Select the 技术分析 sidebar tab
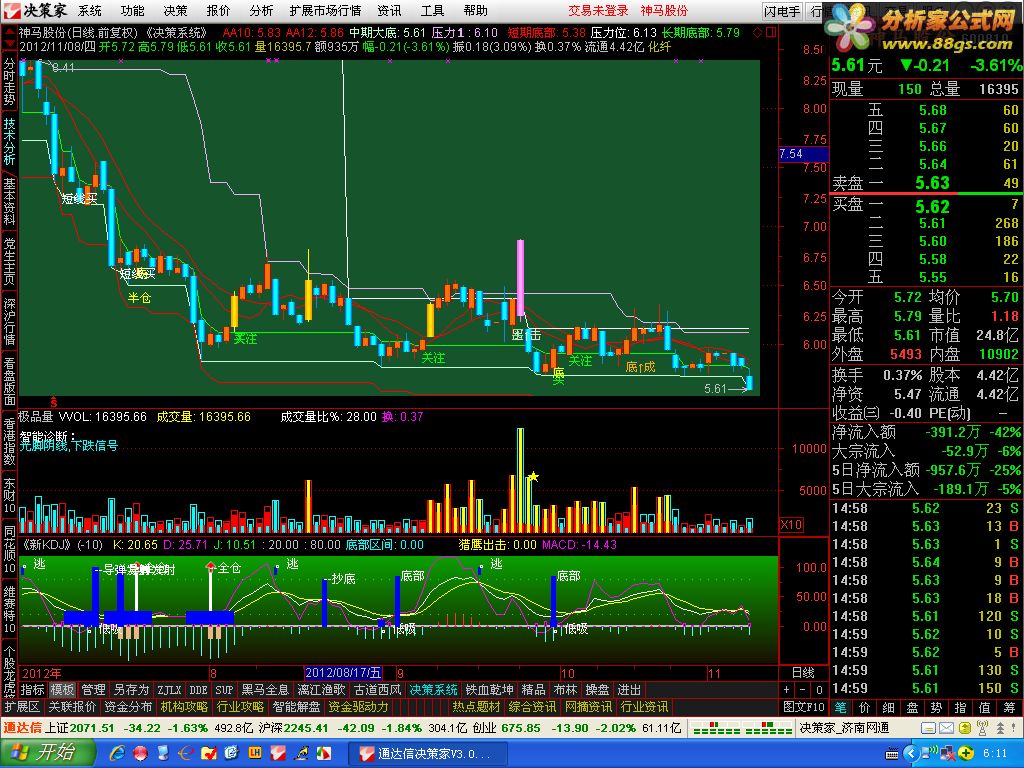The height and width of the screenshot is (768, 1024). [x=9, y=141]
